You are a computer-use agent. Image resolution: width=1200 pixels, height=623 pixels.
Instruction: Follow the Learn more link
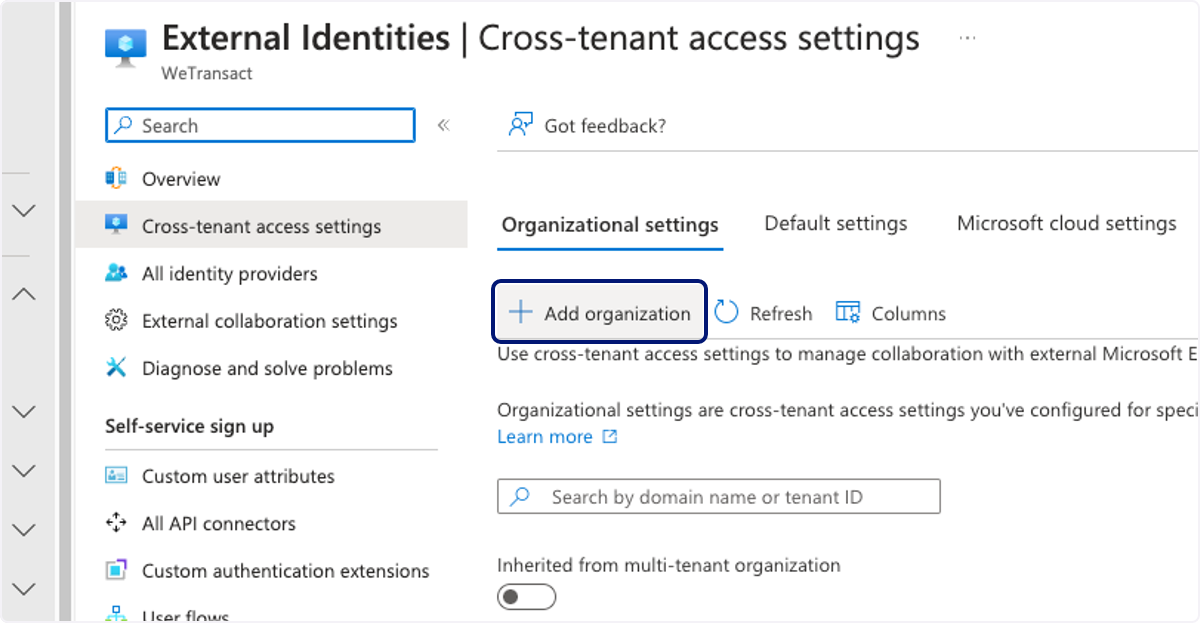(545, 437)
